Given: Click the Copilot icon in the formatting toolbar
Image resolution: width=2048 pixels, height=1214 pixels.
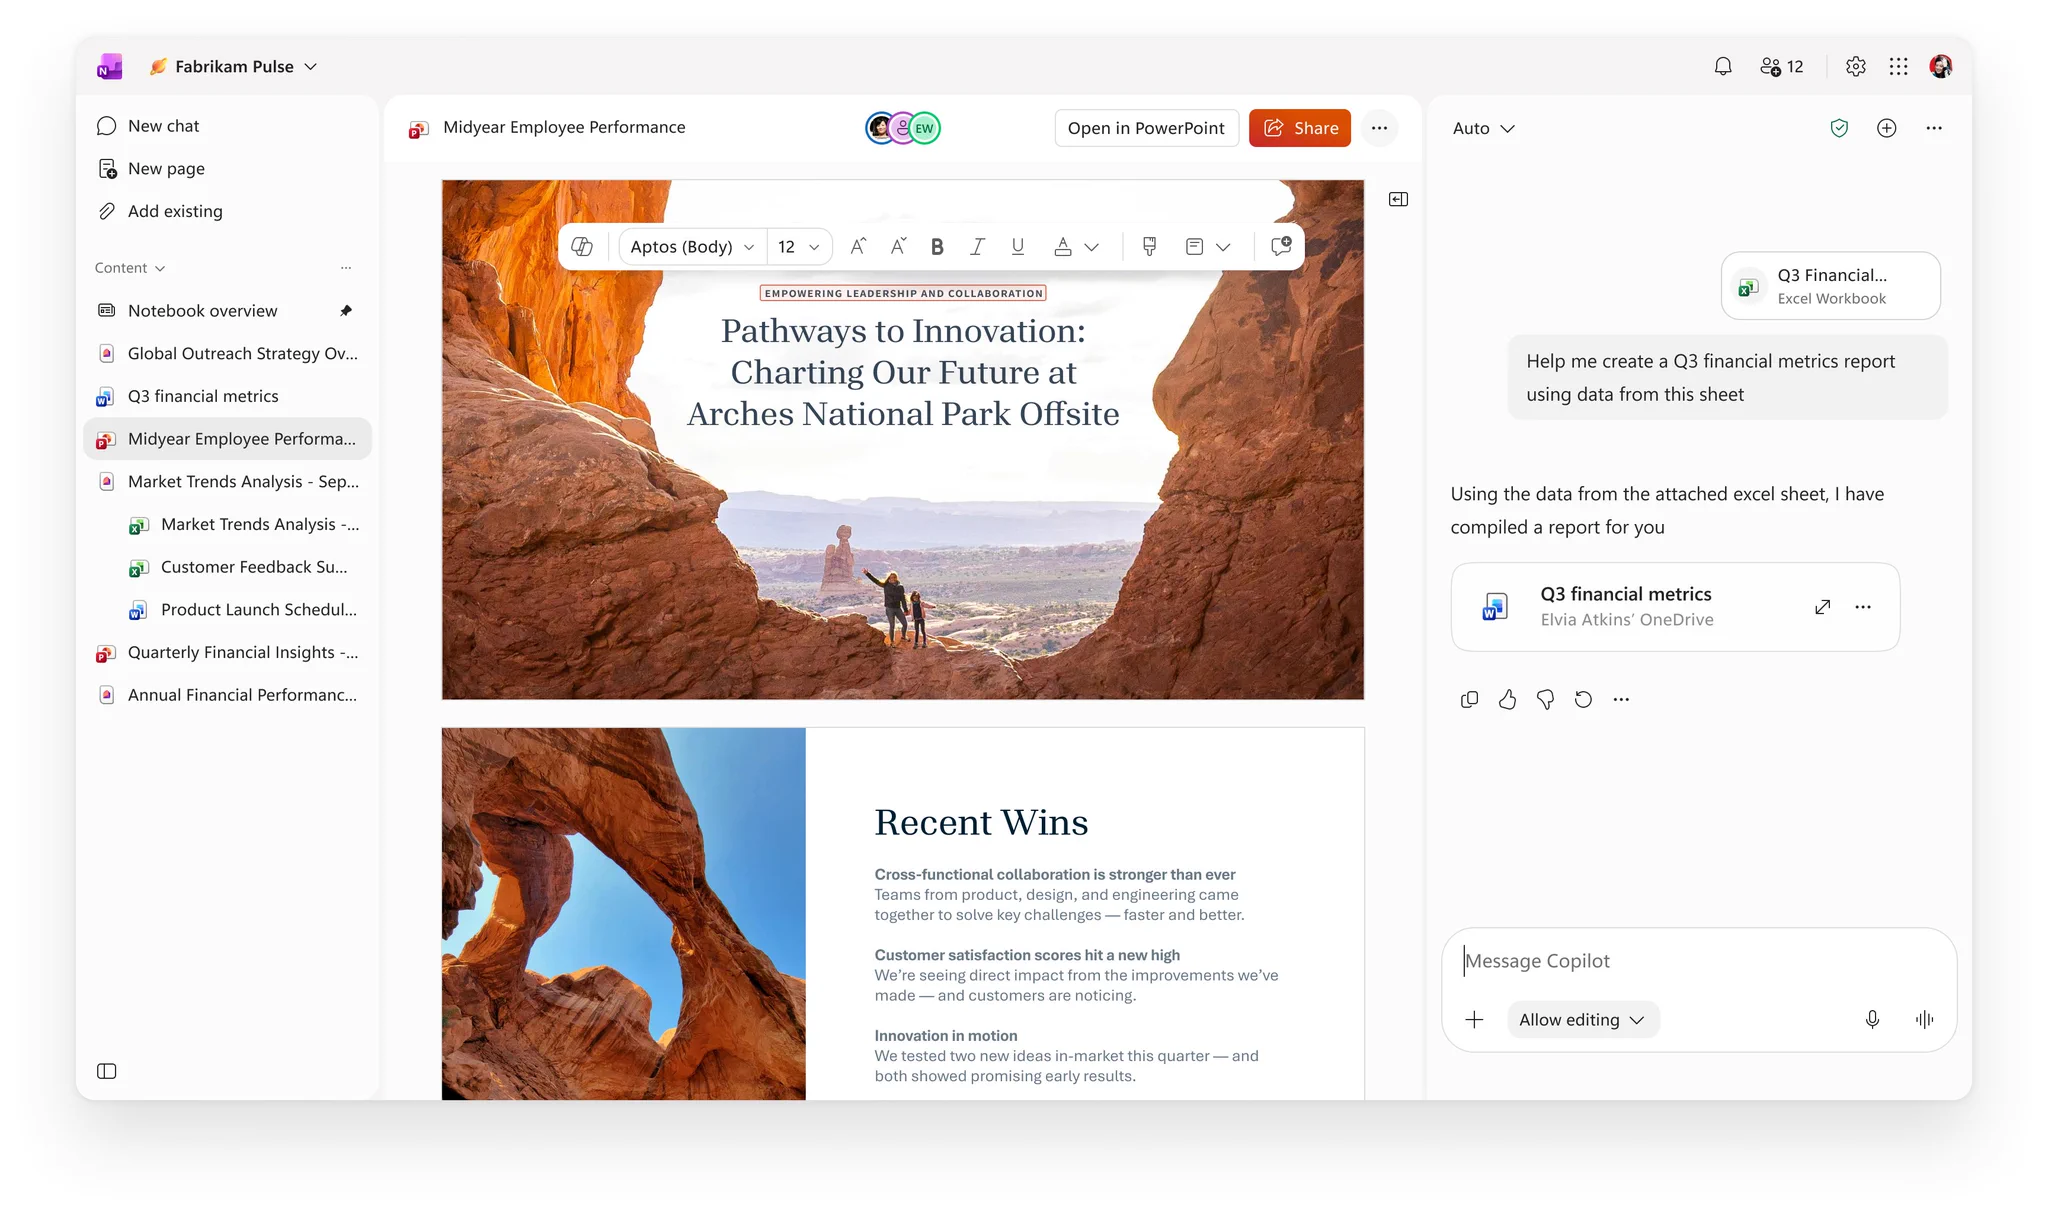Looking at the screenshot, I should click(581, 246).
